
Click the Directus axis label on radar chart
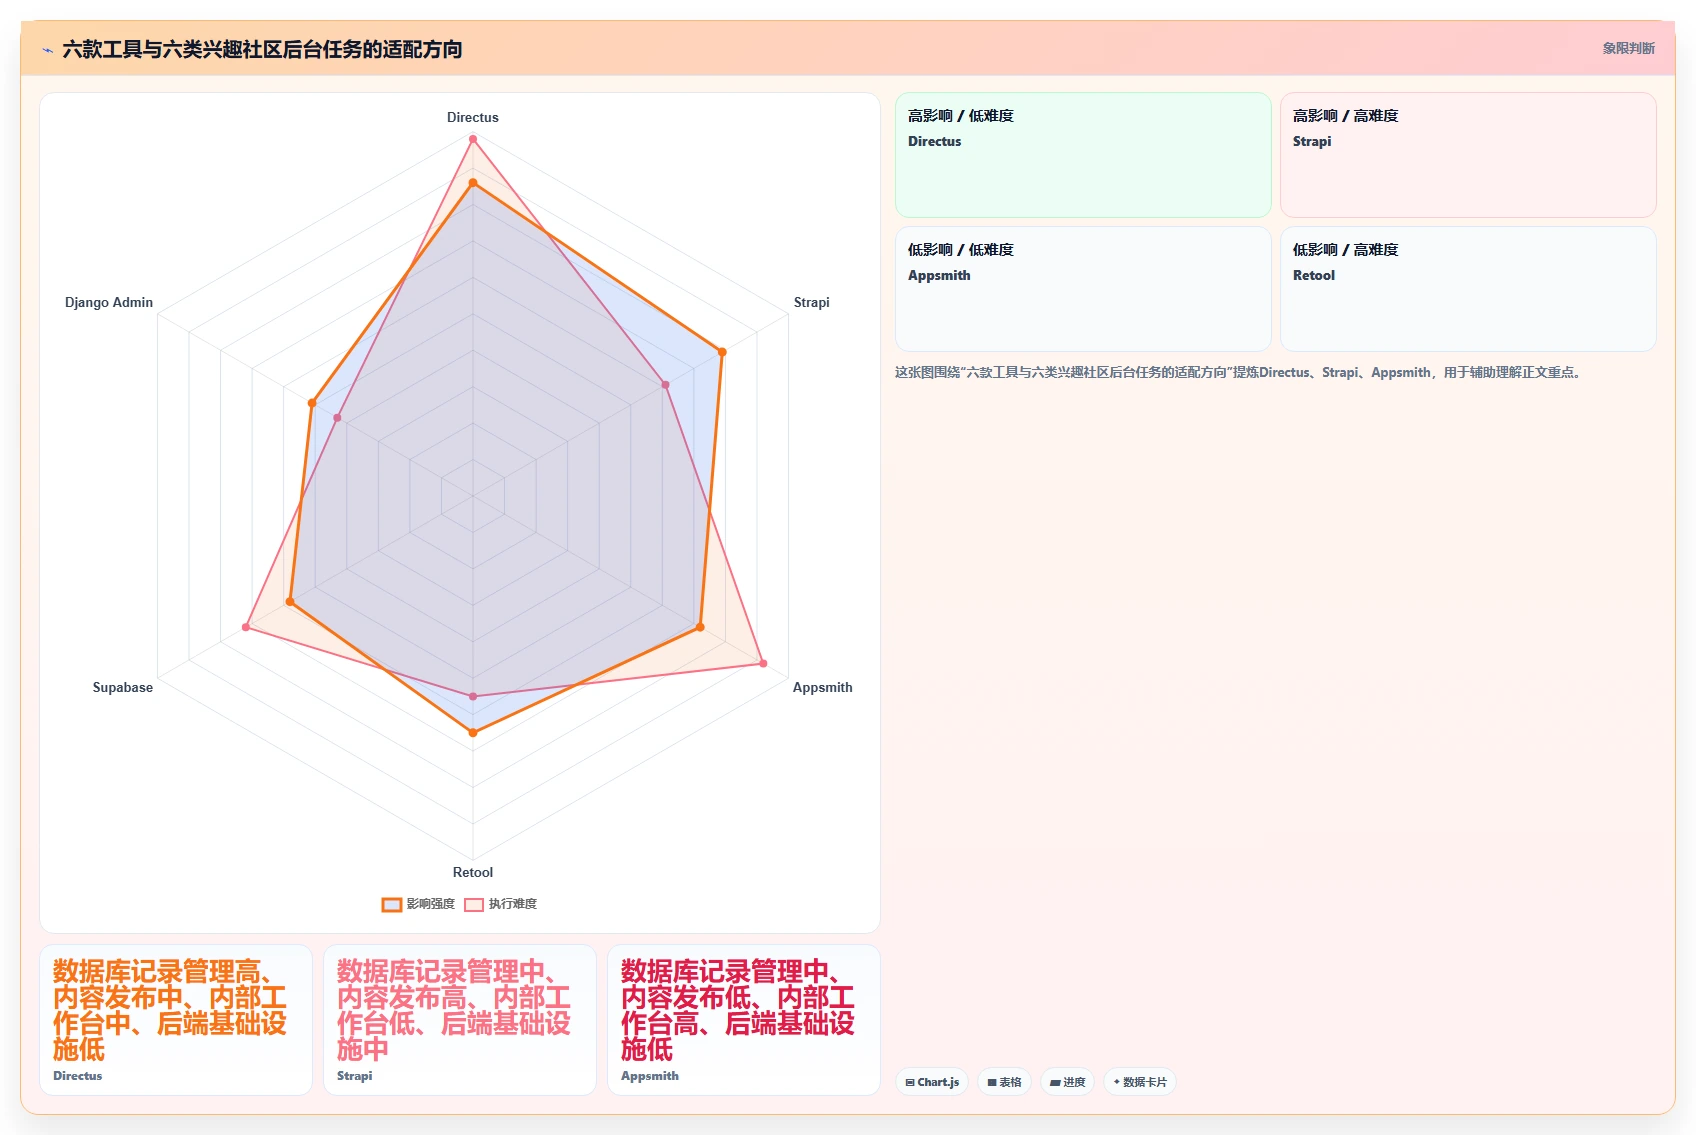473,117
